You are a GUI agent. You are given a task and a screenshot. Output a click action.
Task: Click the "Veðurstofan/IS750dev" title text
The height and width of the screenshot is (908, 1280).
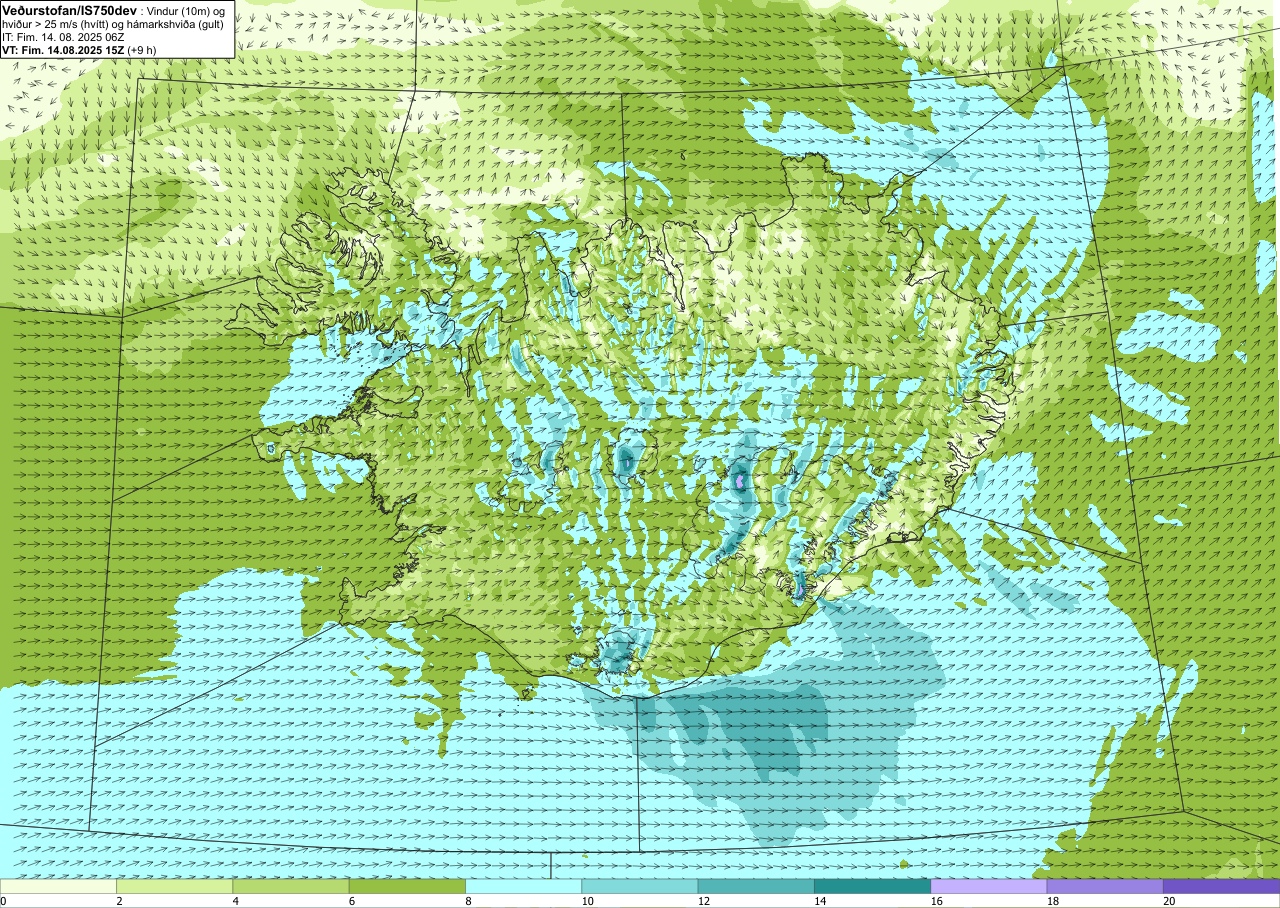coord(70,9)
